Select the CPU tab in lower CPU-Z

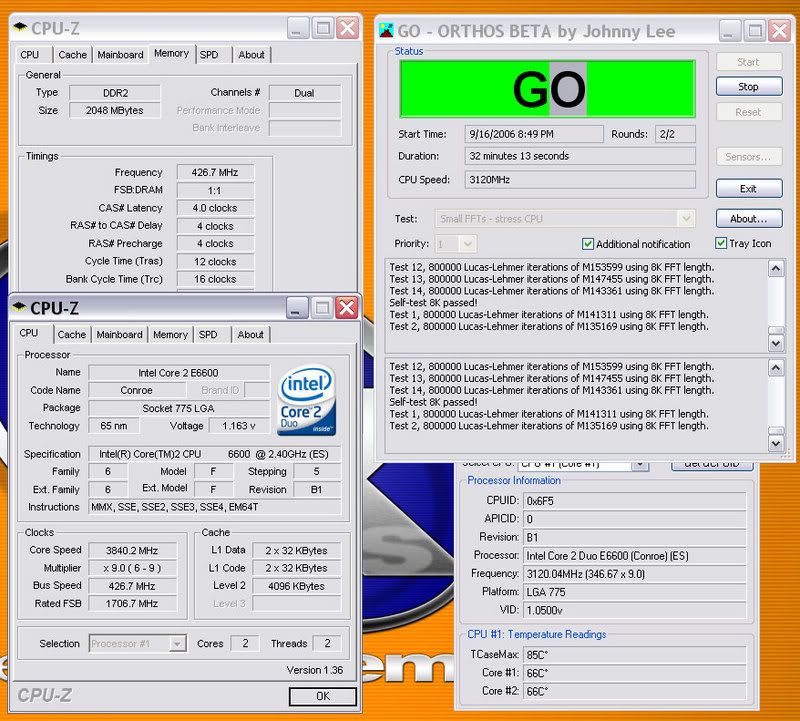(29, 333)
